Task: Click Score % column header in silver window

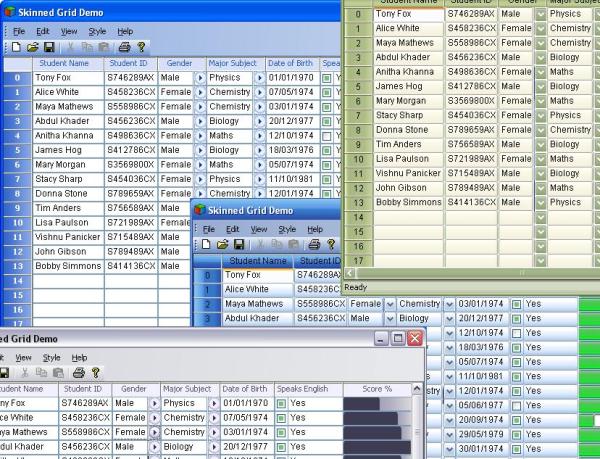Action: (x=377, y=389)
